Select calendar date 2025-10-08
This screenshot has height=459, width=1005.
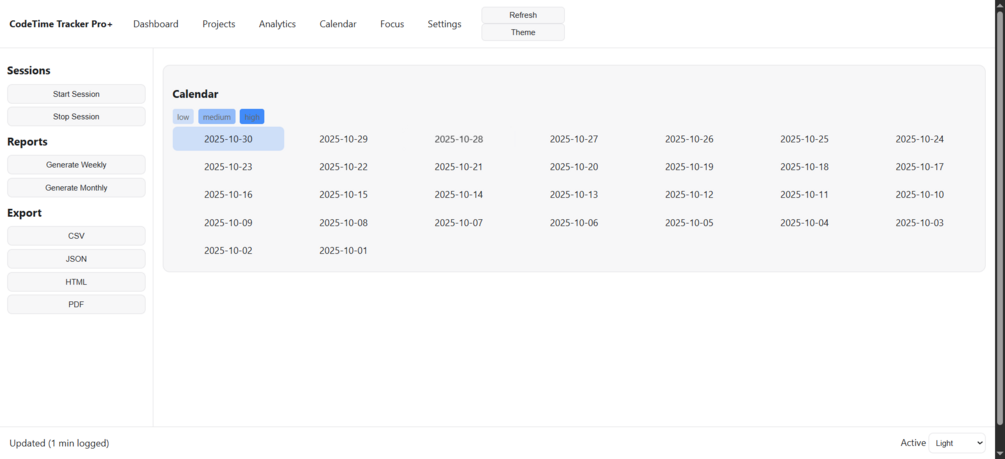click(344, 223)
